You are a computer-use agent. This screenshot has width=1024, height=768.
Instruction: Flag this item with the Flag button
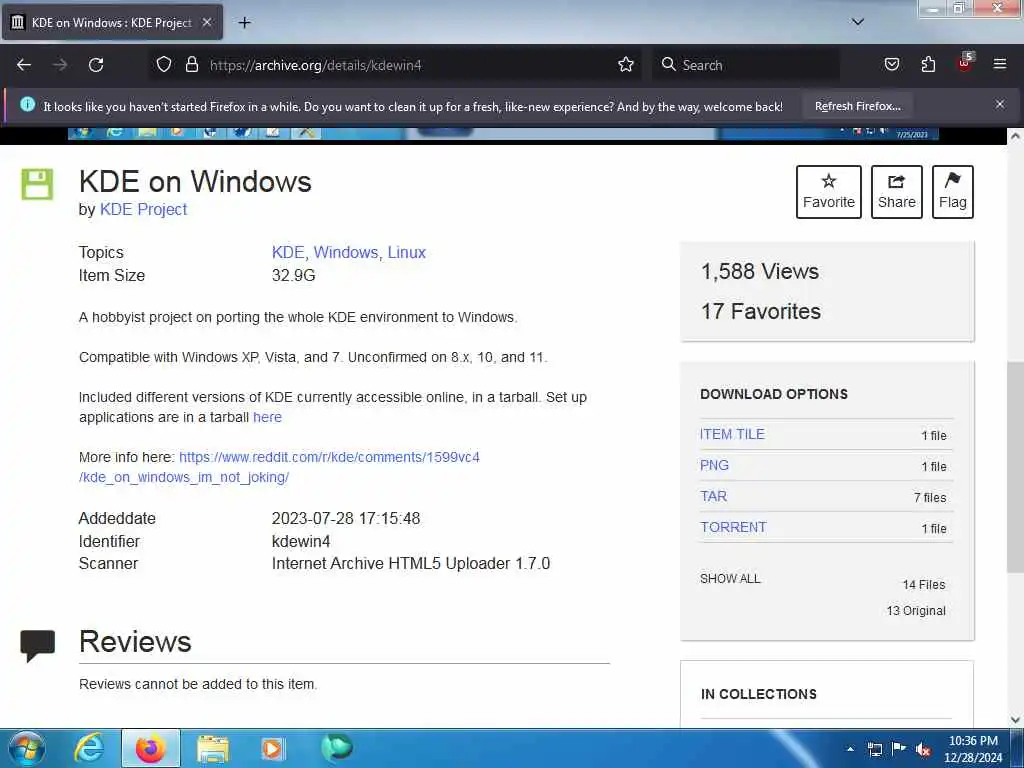(953, 192)
